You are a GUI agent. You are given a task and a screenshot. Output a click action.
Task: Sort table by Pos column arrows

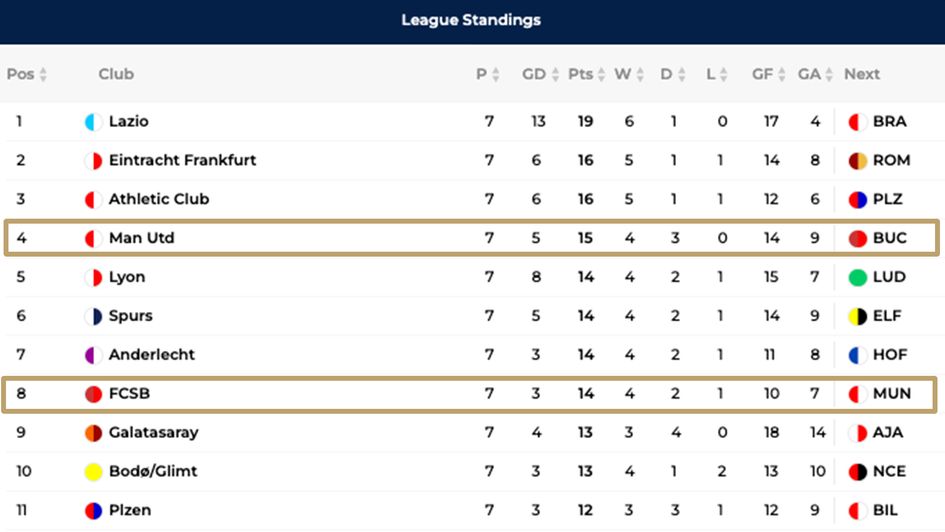(43, 75)
